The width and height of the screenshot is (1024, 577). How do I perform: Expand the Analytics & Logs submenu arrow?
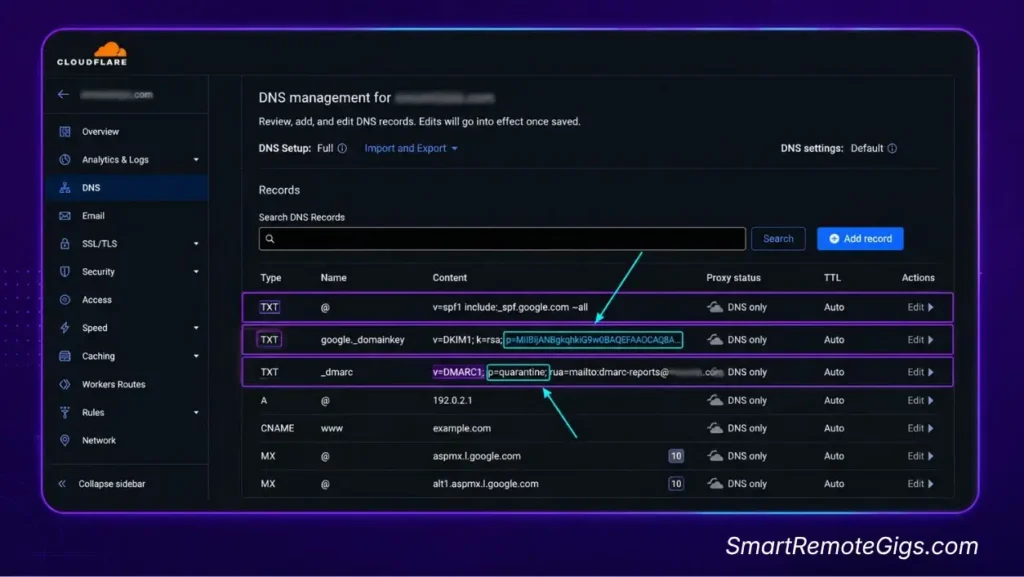[x=196, y=160]
